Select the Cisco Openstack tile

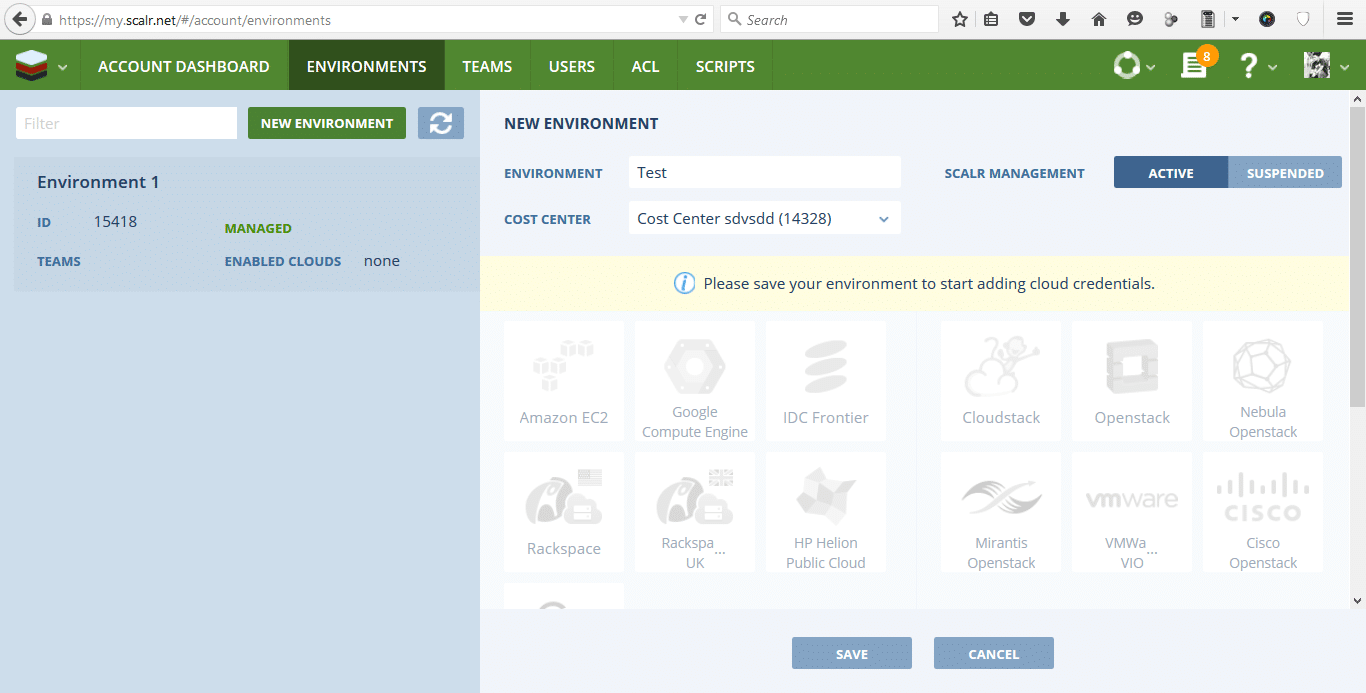pyautogui.click(x=1262, y=512)
